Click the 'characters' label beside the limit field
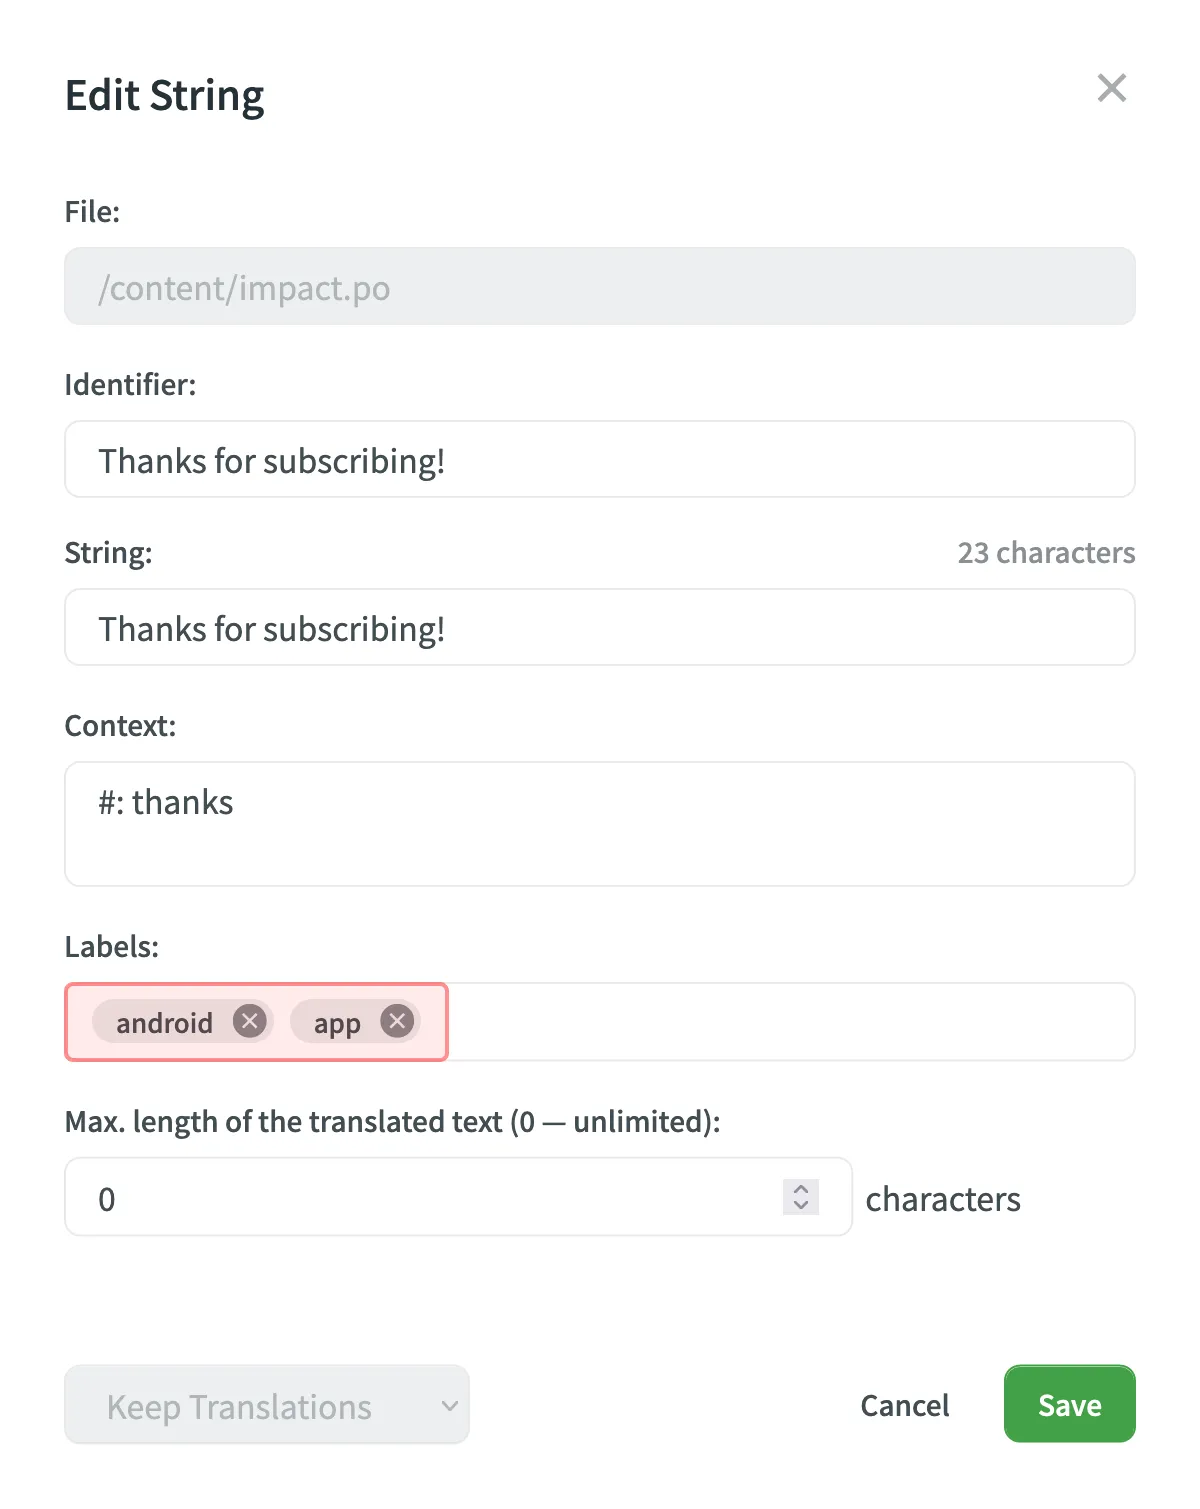 click(942, 1198)
